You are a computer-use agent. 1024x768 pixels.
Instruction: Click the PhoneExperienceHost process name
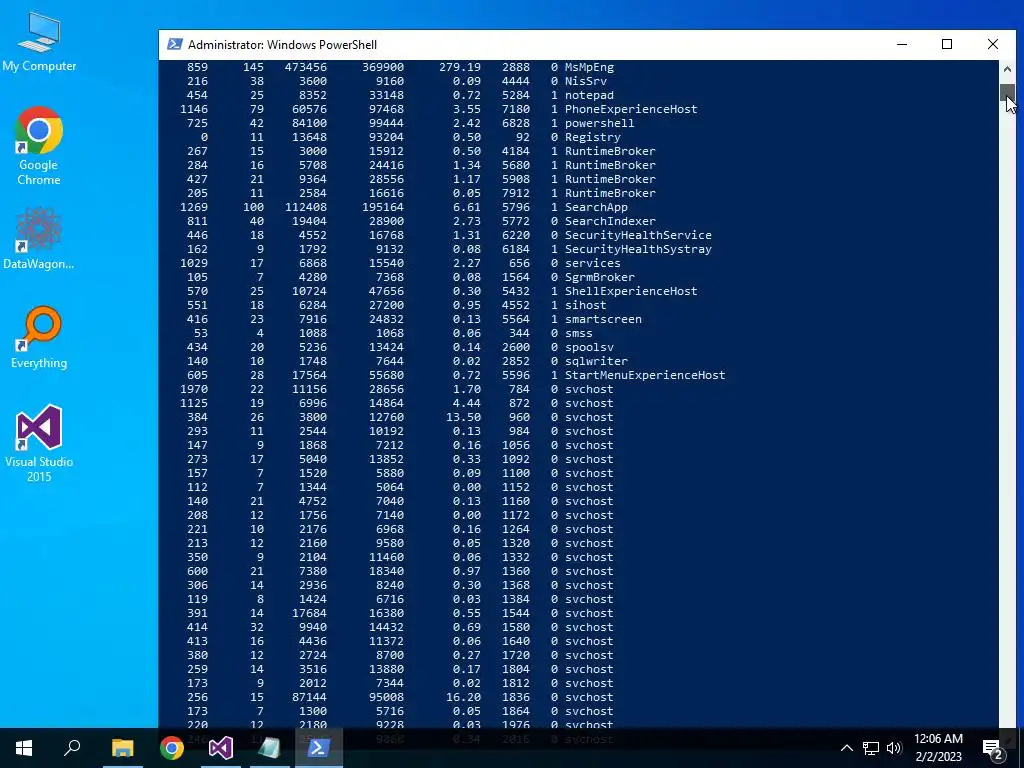631,109
